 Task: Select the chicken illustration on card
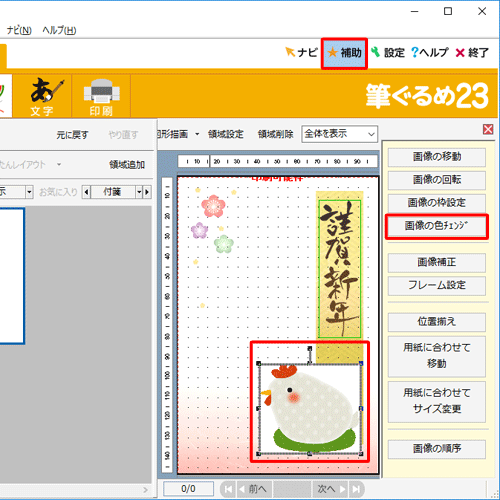(x=310, y=408)
